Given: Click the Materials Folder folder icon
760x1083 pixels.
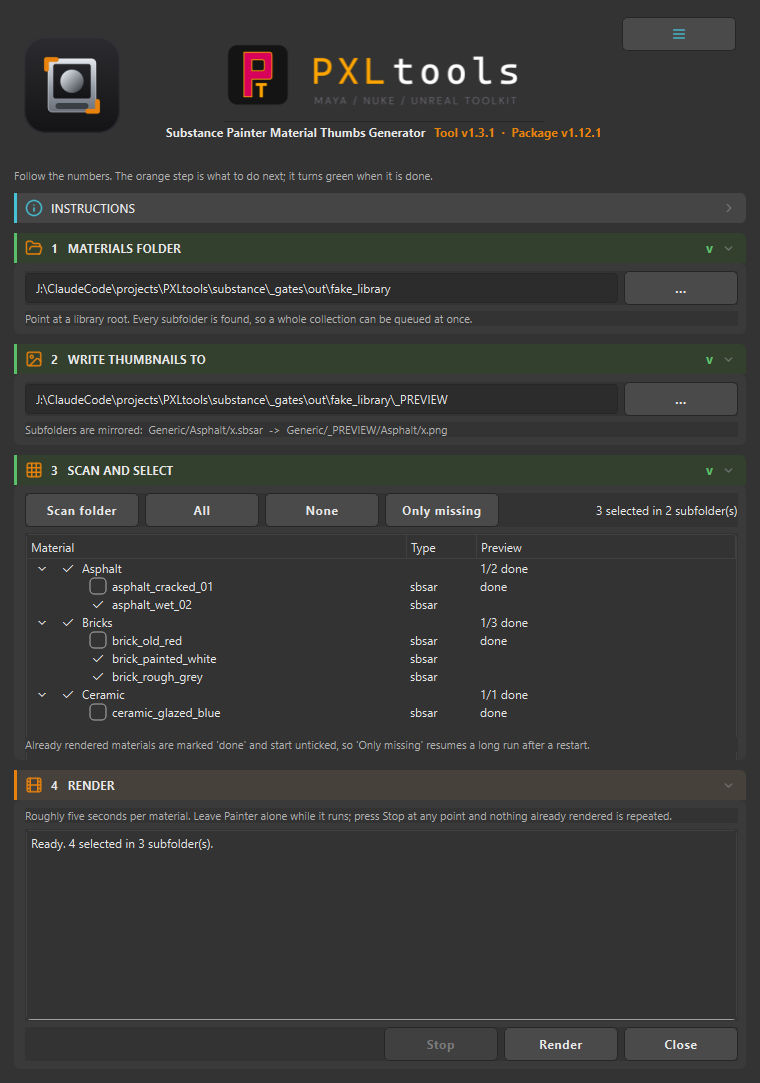Looking at the screenshot, I should click(x=34, y=248).
